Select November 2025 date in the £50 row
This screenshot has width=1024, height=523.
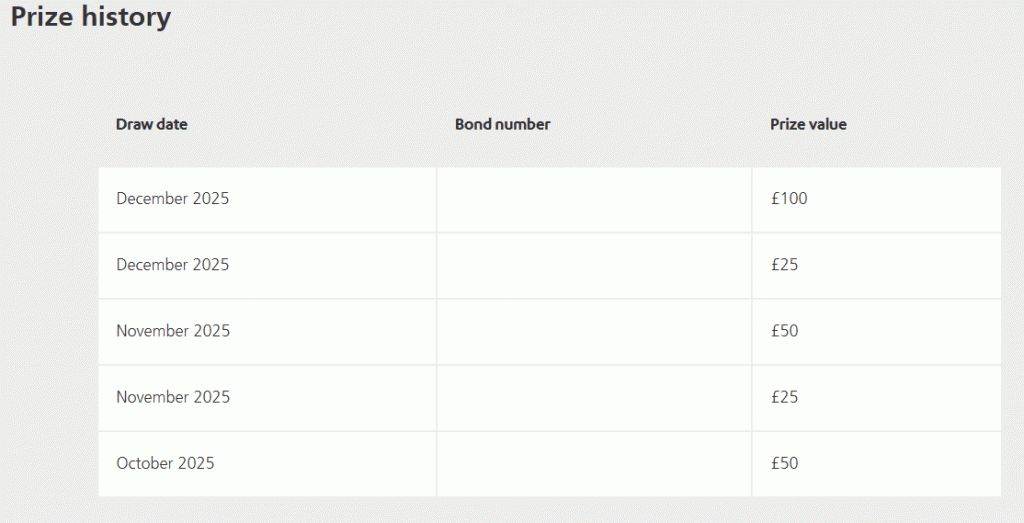(x=172, y=331)
